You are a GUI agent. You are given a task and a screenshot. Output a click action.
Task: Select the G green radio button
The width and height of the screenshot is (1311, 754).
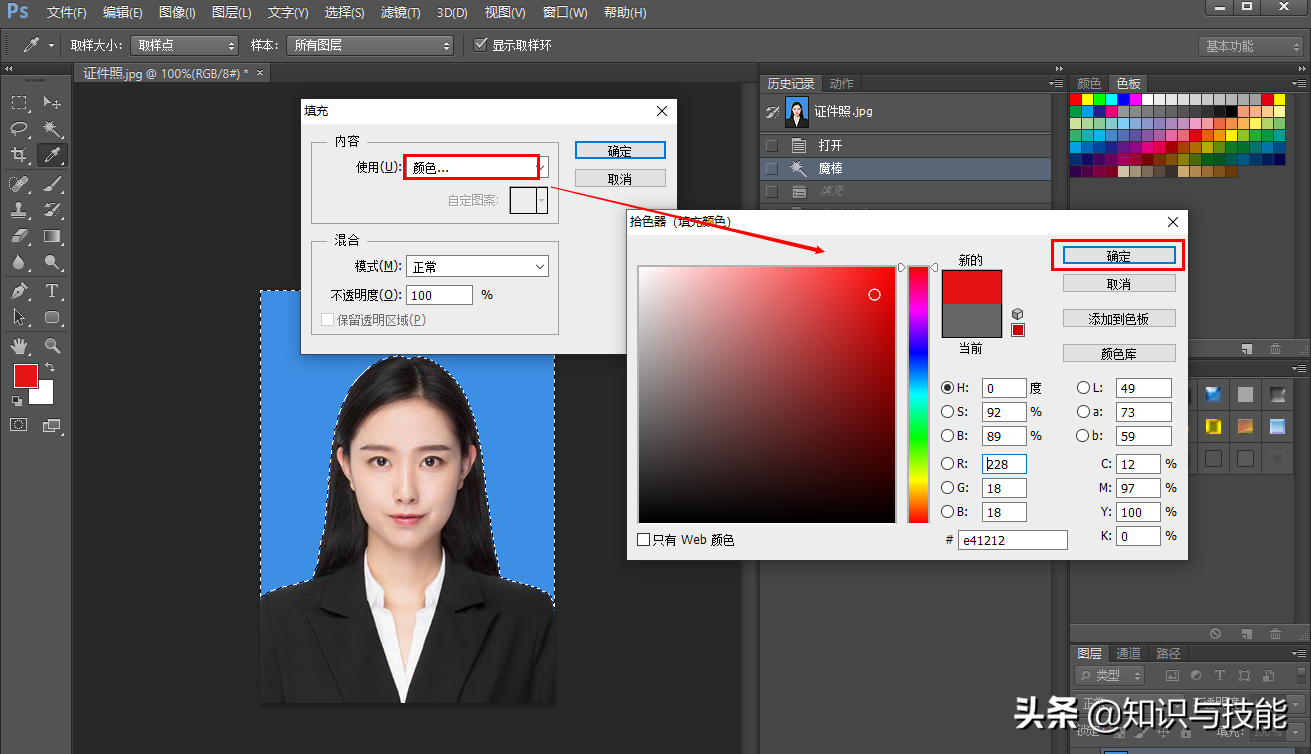click(947, 488)
